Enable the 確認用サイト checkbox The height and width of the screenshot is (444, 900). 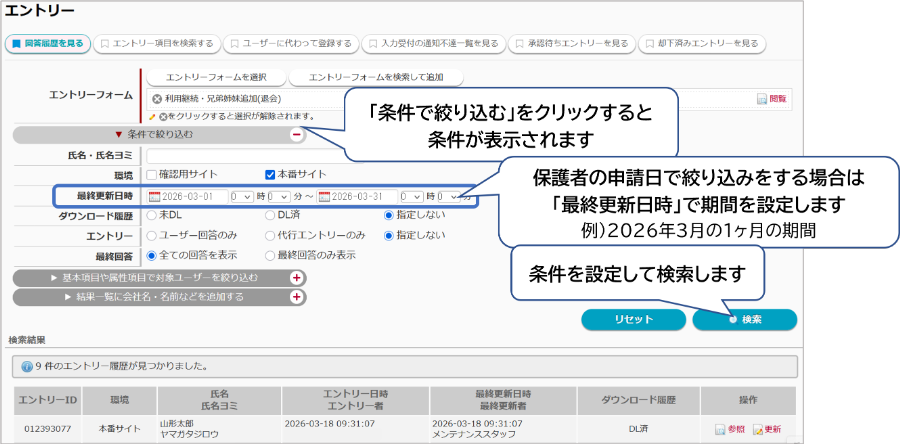(152, 175)
